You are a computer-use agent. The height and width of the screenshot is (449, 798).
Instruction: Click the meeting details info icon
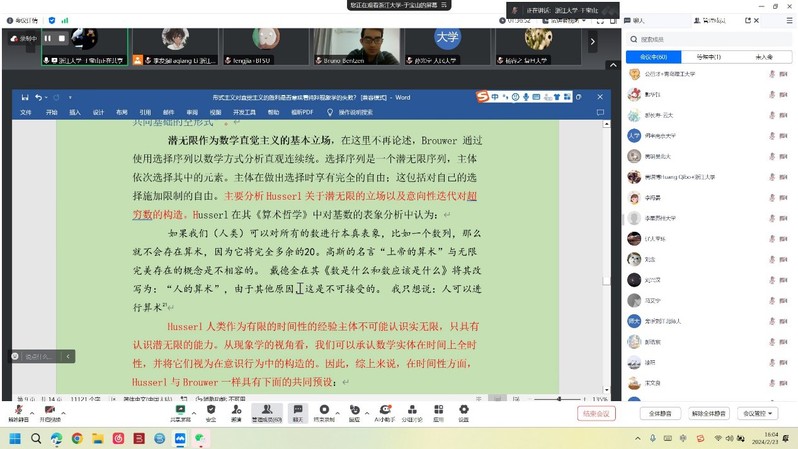pos(10,20)
